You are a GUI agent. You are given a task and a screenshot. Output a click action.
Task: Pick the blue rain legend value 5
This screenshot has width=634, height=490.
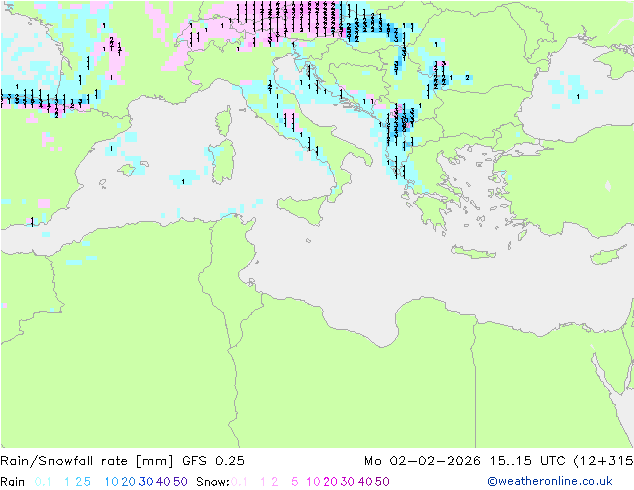click(x=87, y=482)
